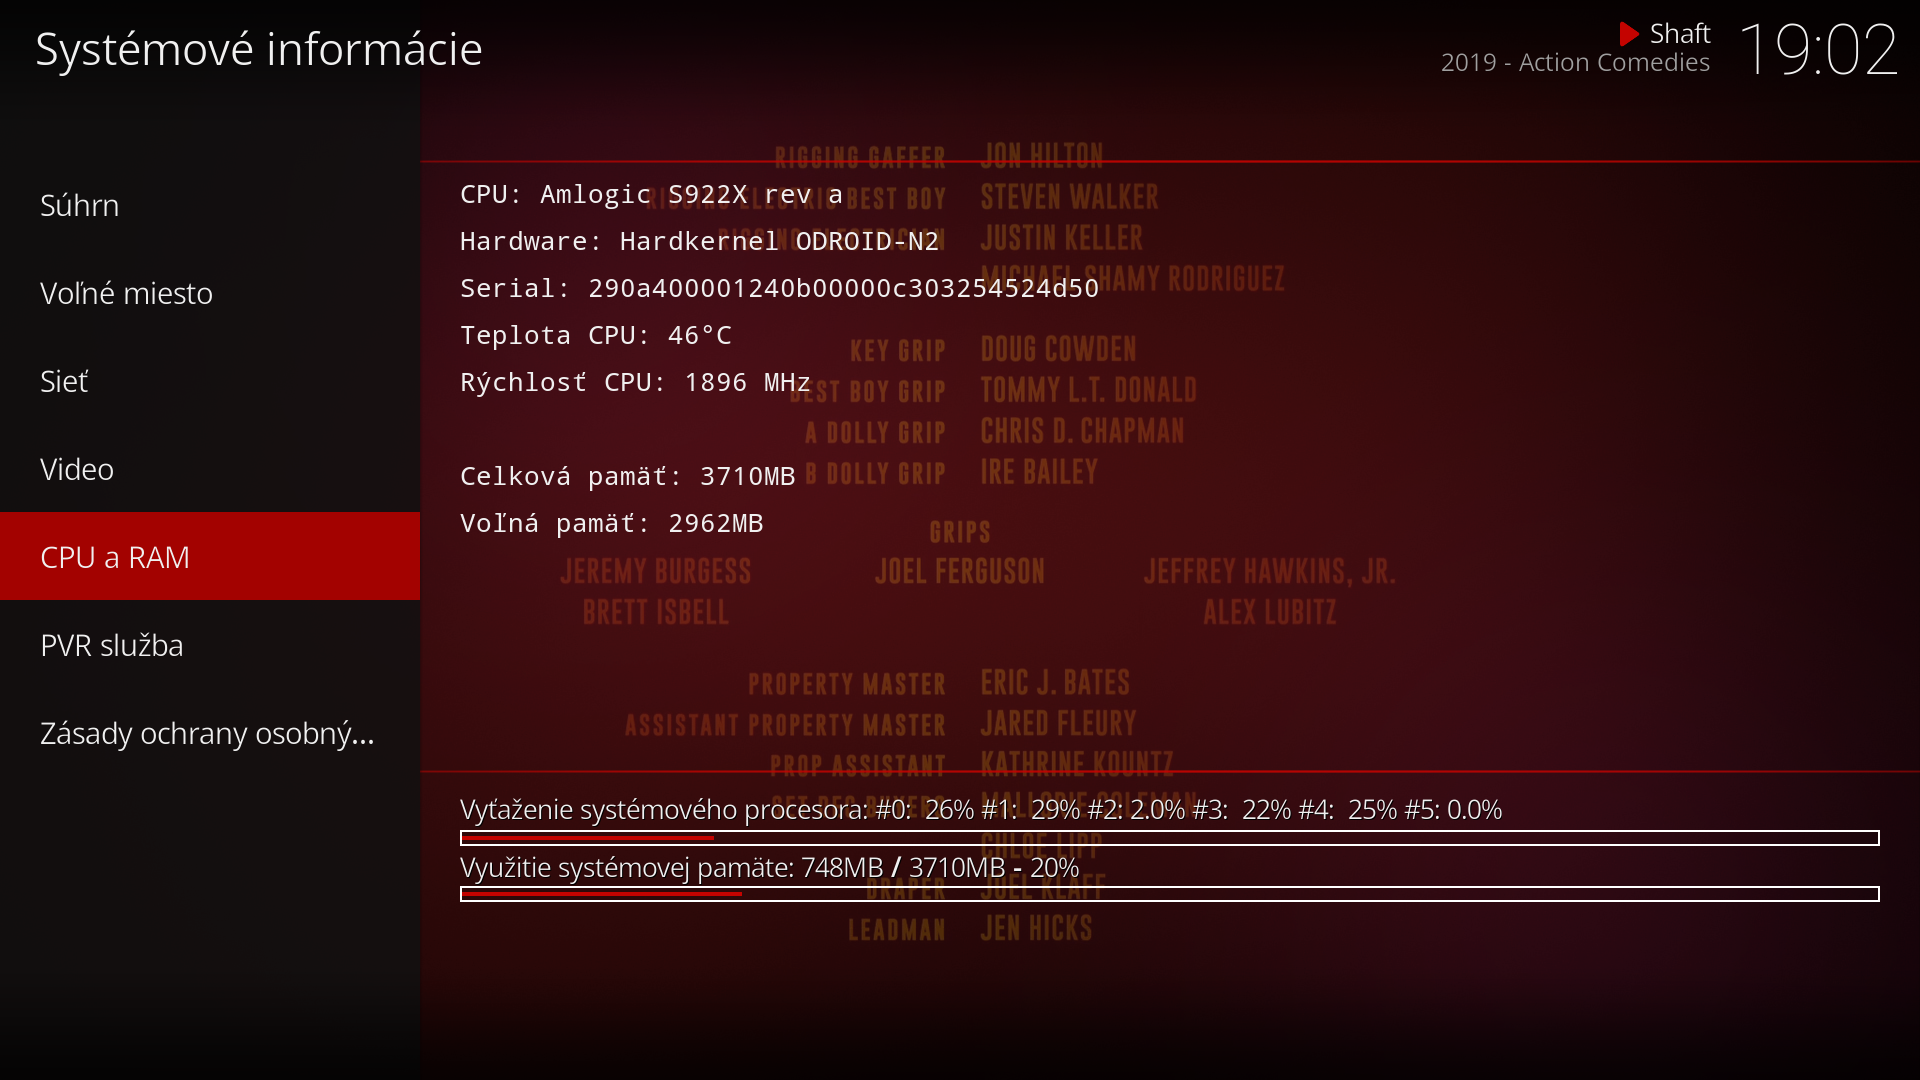Viewport: 1920px width, 1080px height.
Task: Click the red play icon beside Shaft
Action: click(1628, 34)
